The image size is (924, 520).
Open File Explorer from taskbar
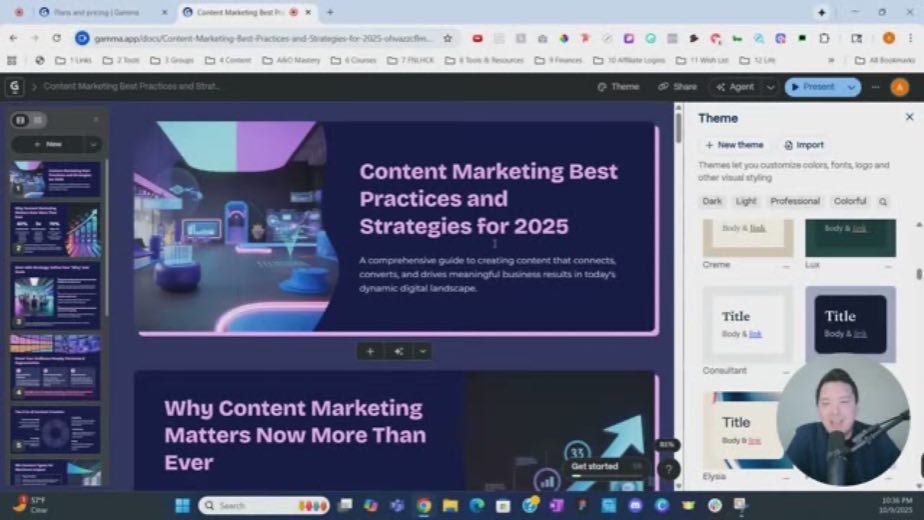point(450,506)
